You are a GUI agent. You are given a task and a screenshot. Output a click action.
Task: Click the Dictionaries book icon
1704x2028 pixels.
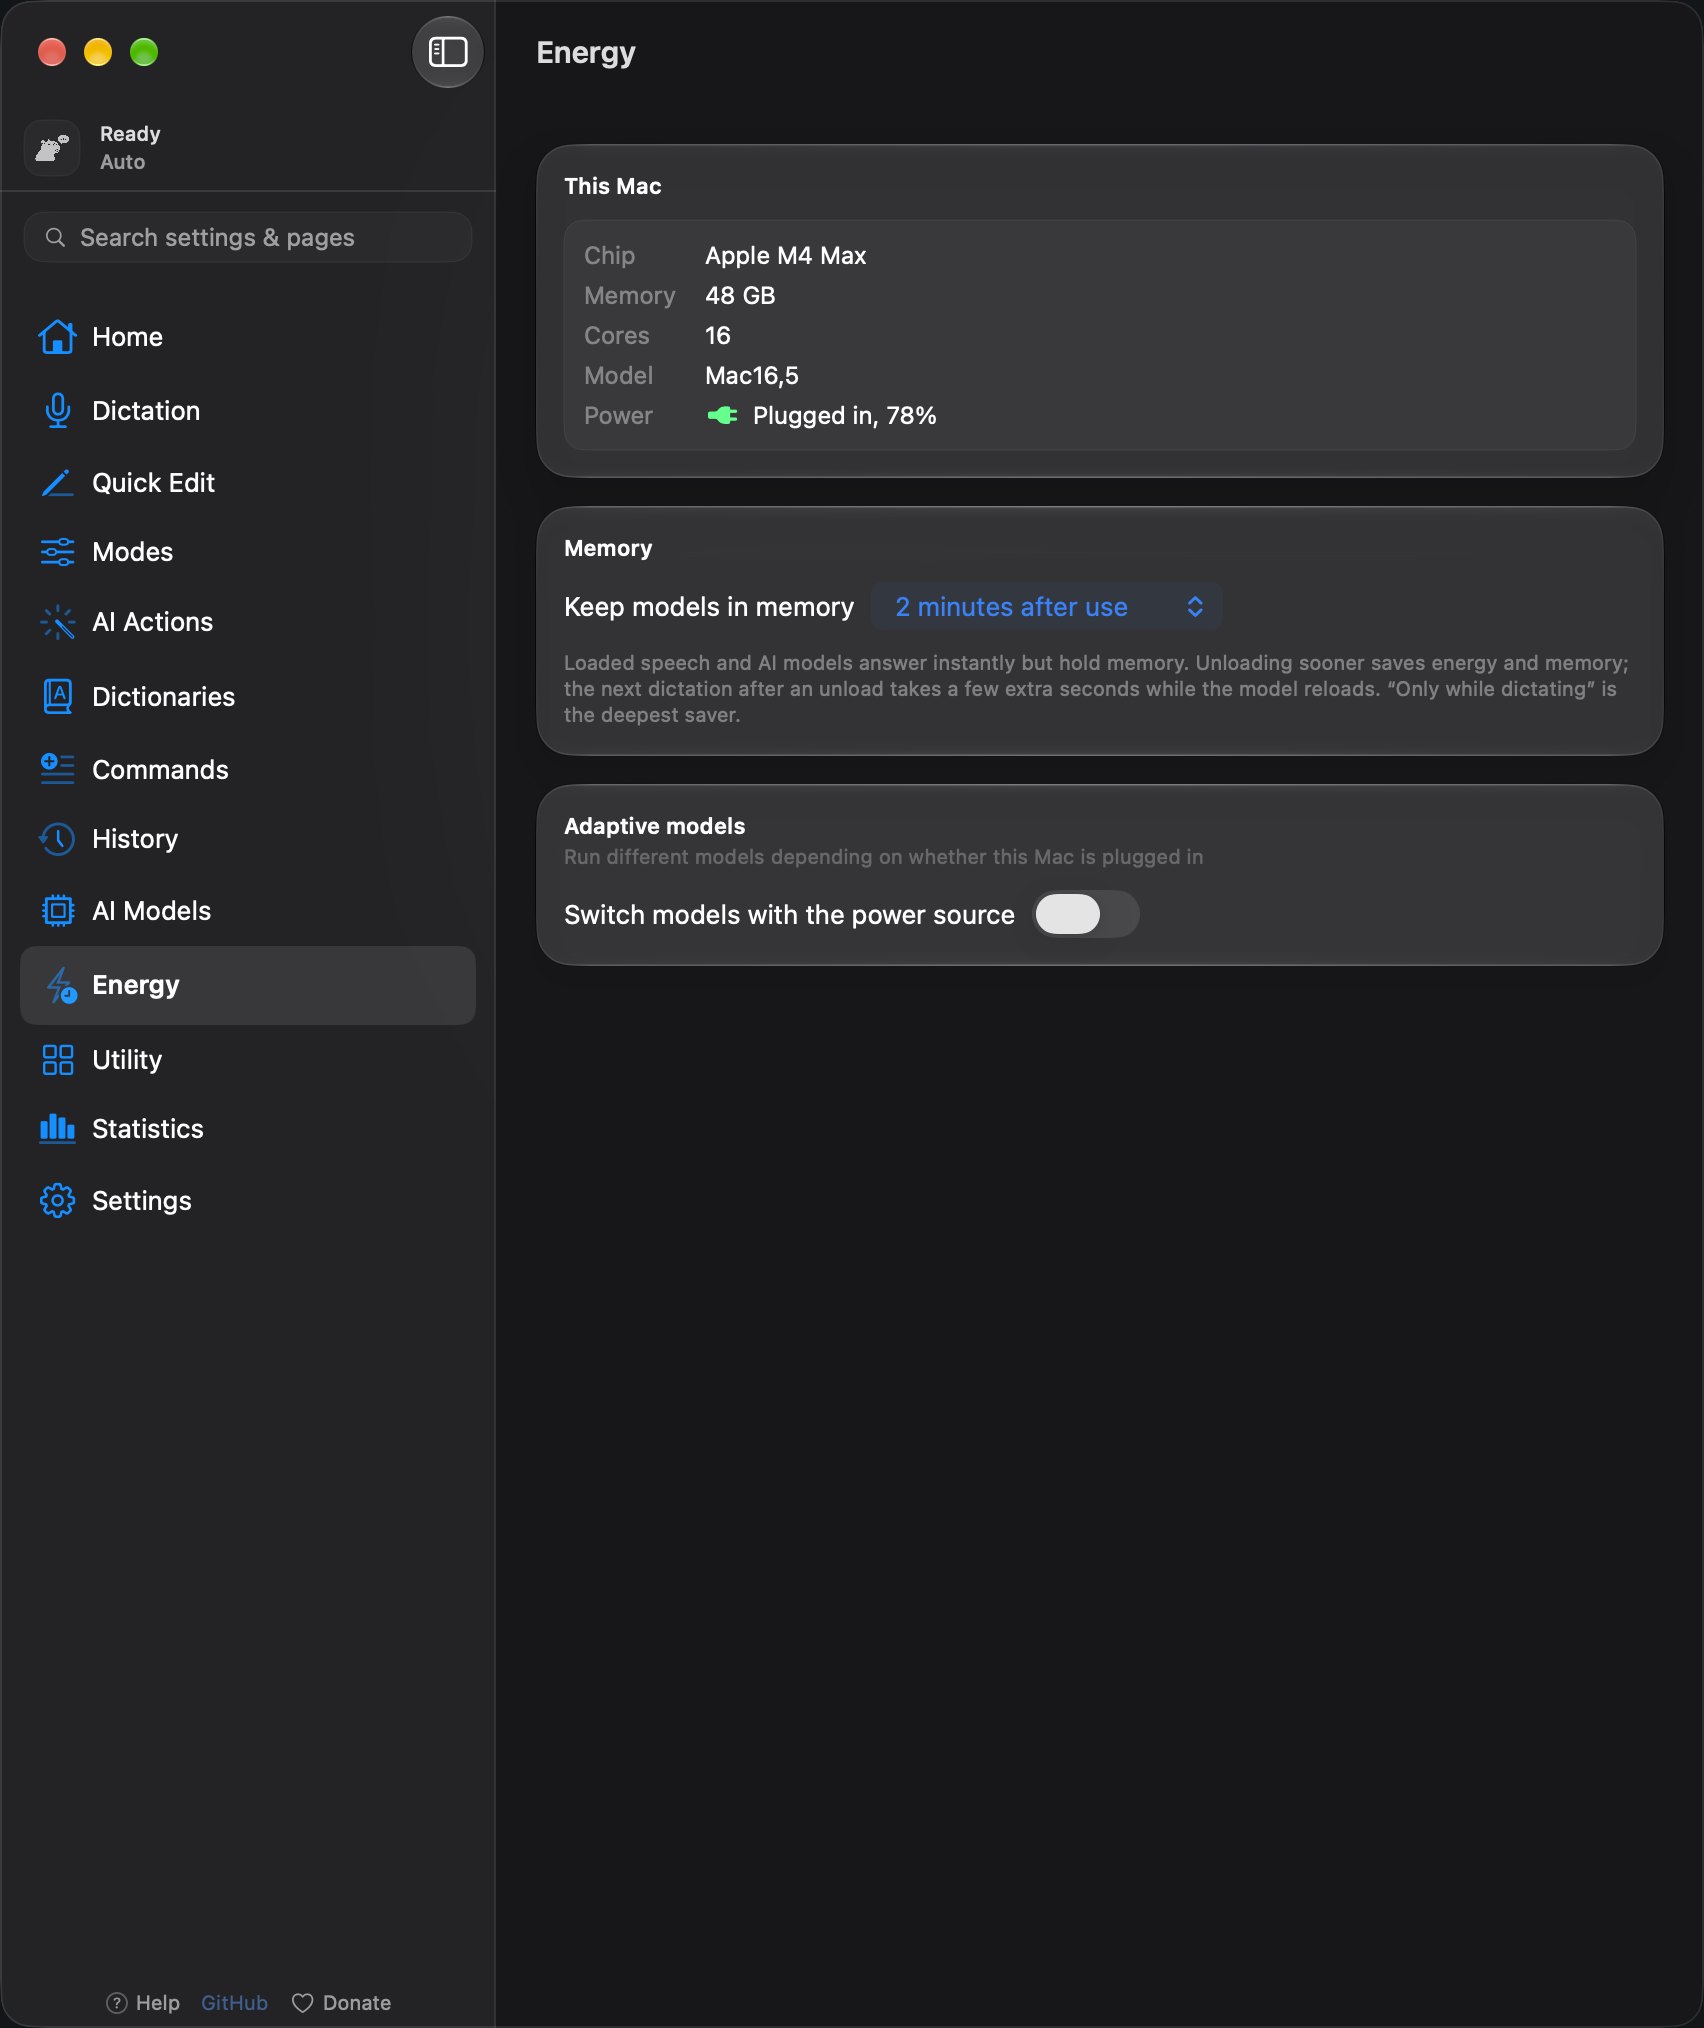57,696
